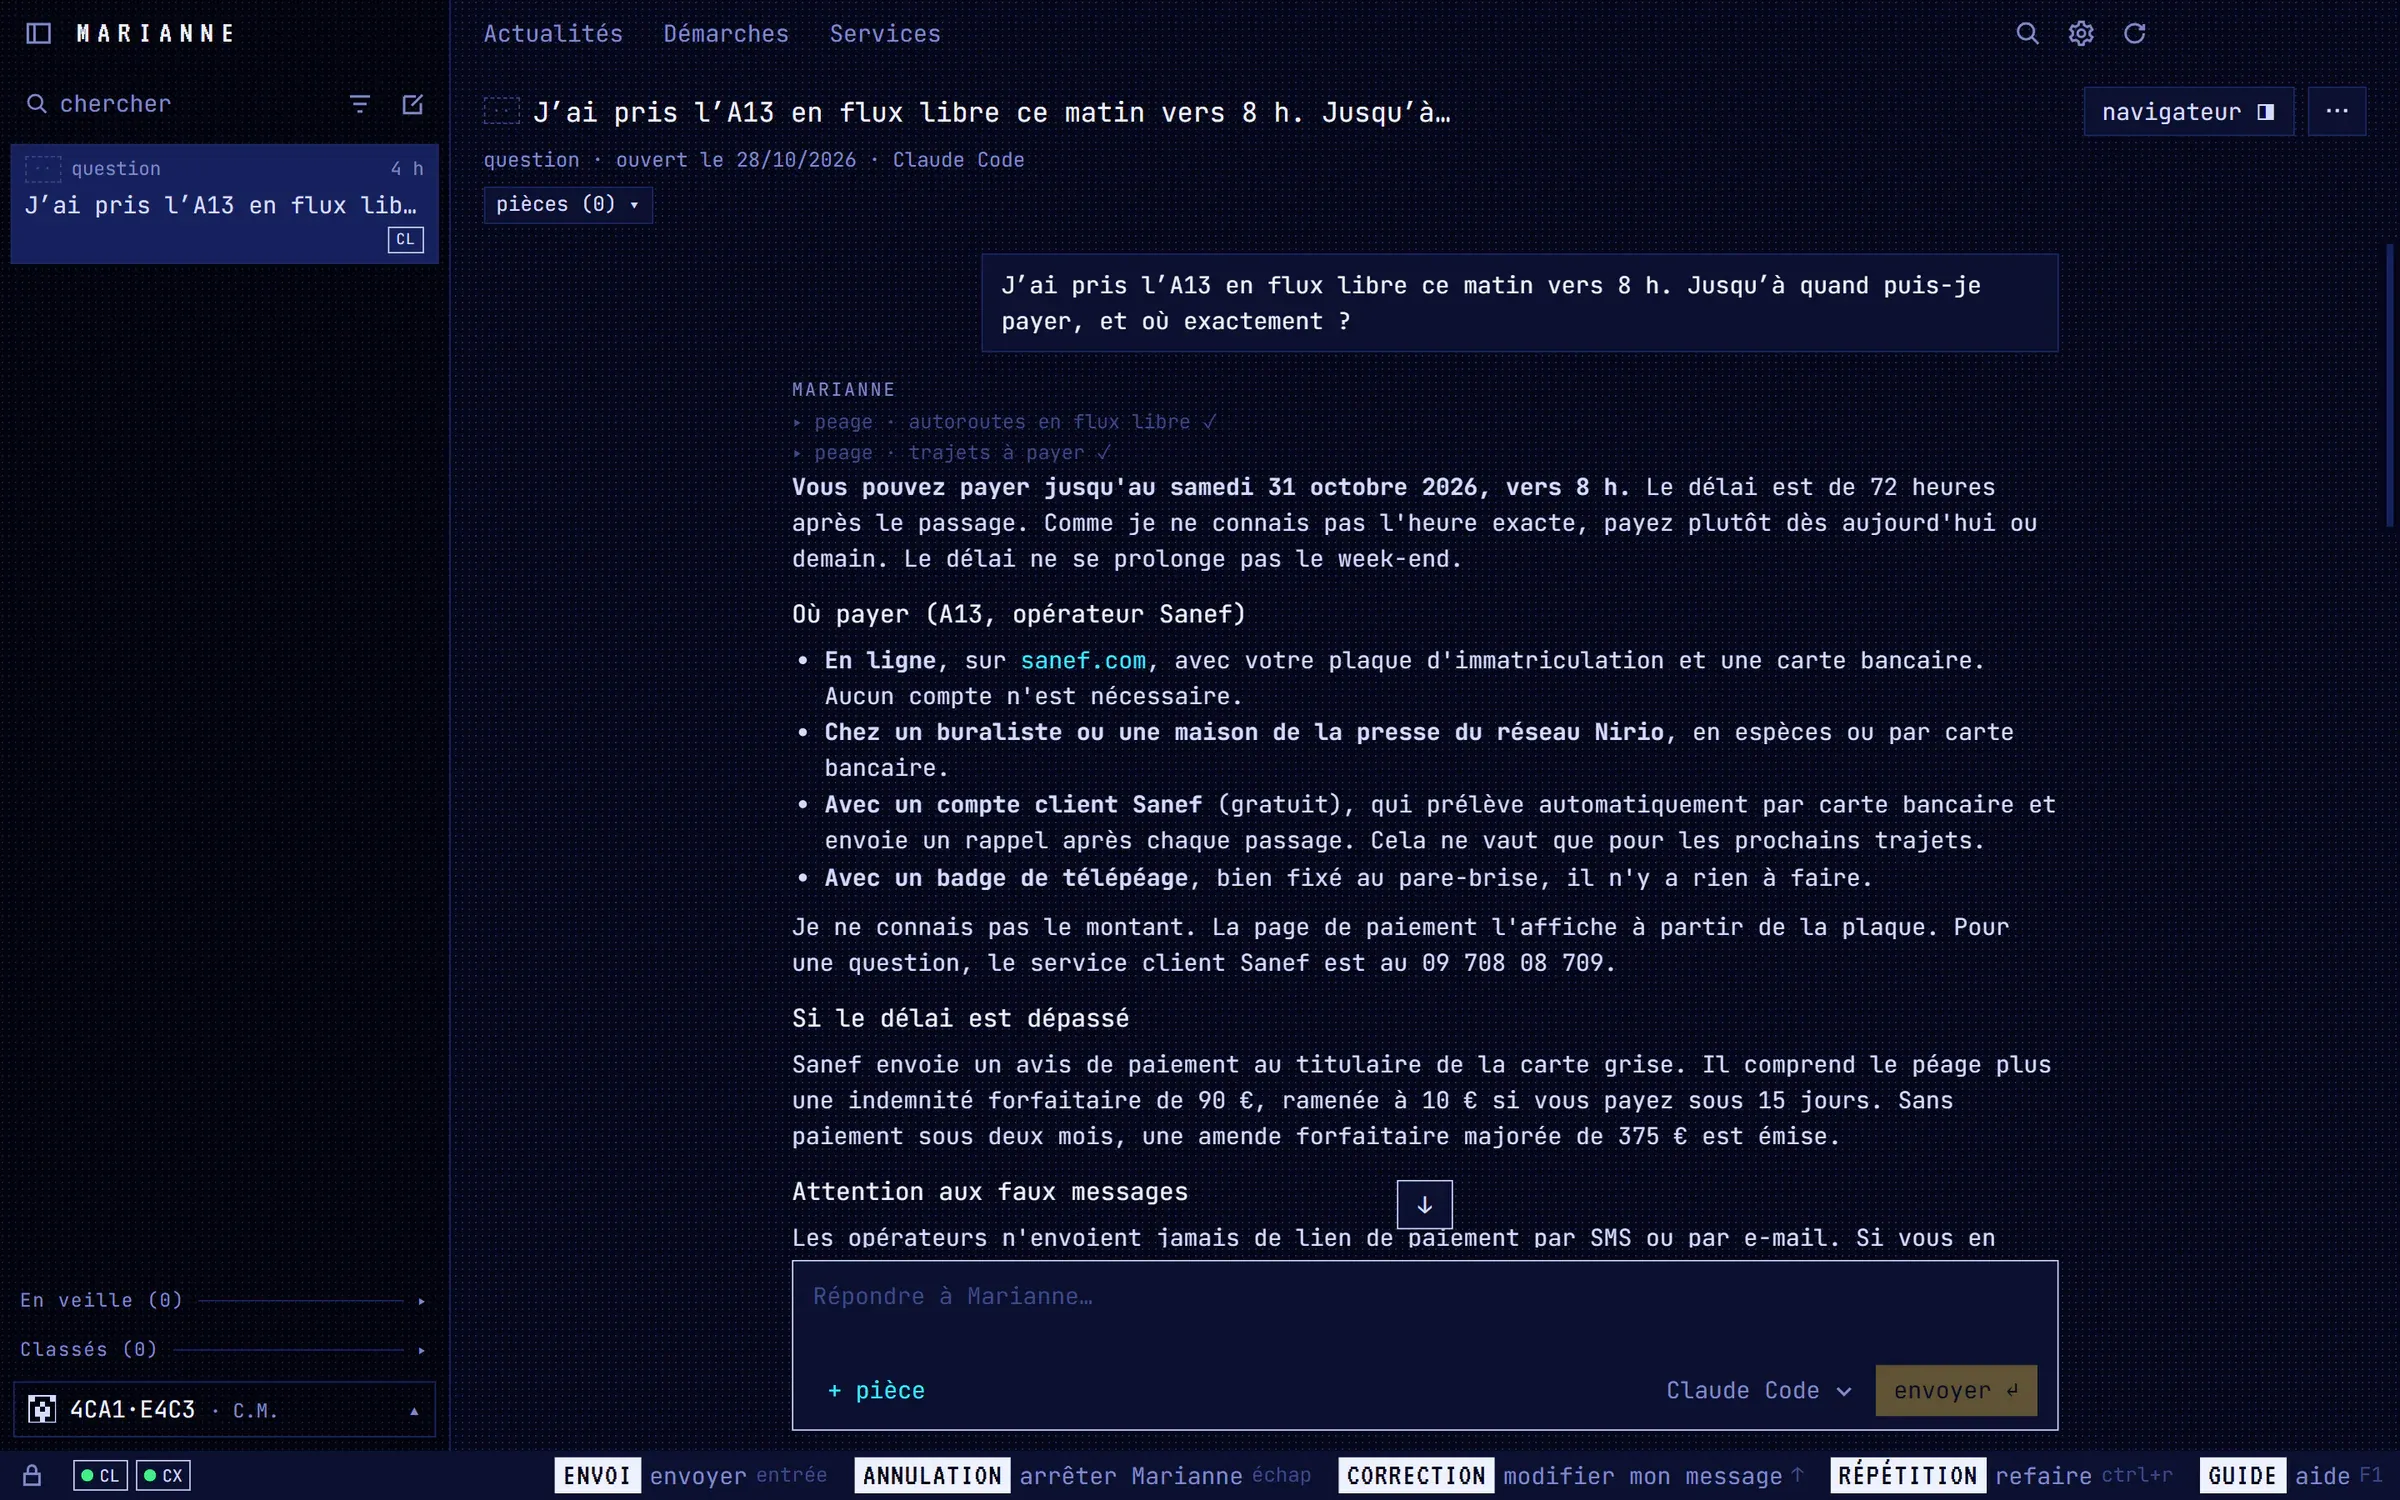Image resolution: width=2400 pixels, height=1500 pixels.
Task: Jump to bottom with down-arrow button
Action: tap(1424, 1204)
